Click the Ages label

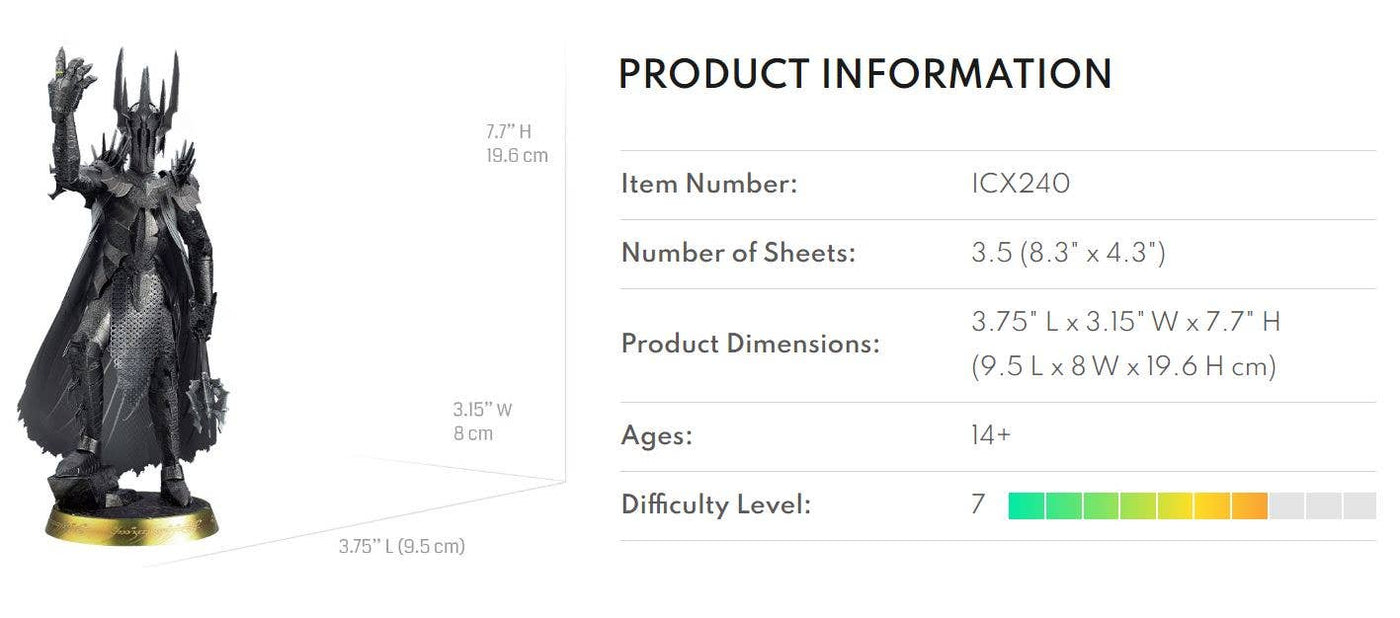coord(656,436)
